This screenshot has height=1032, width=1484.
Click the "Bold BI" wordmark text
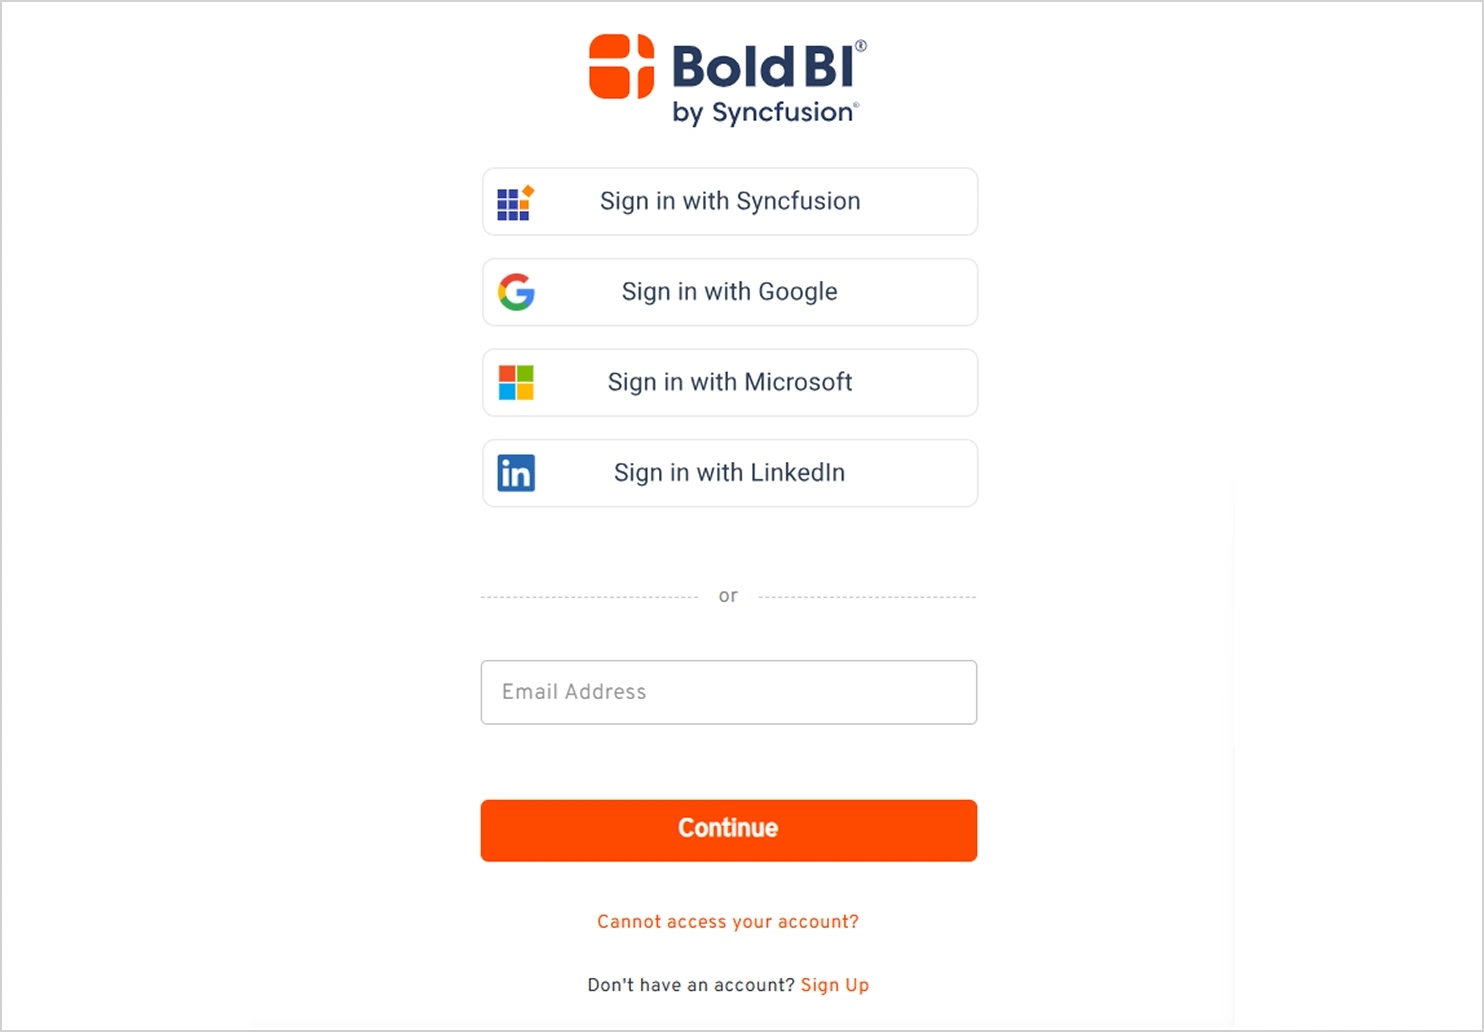(763, 67)
